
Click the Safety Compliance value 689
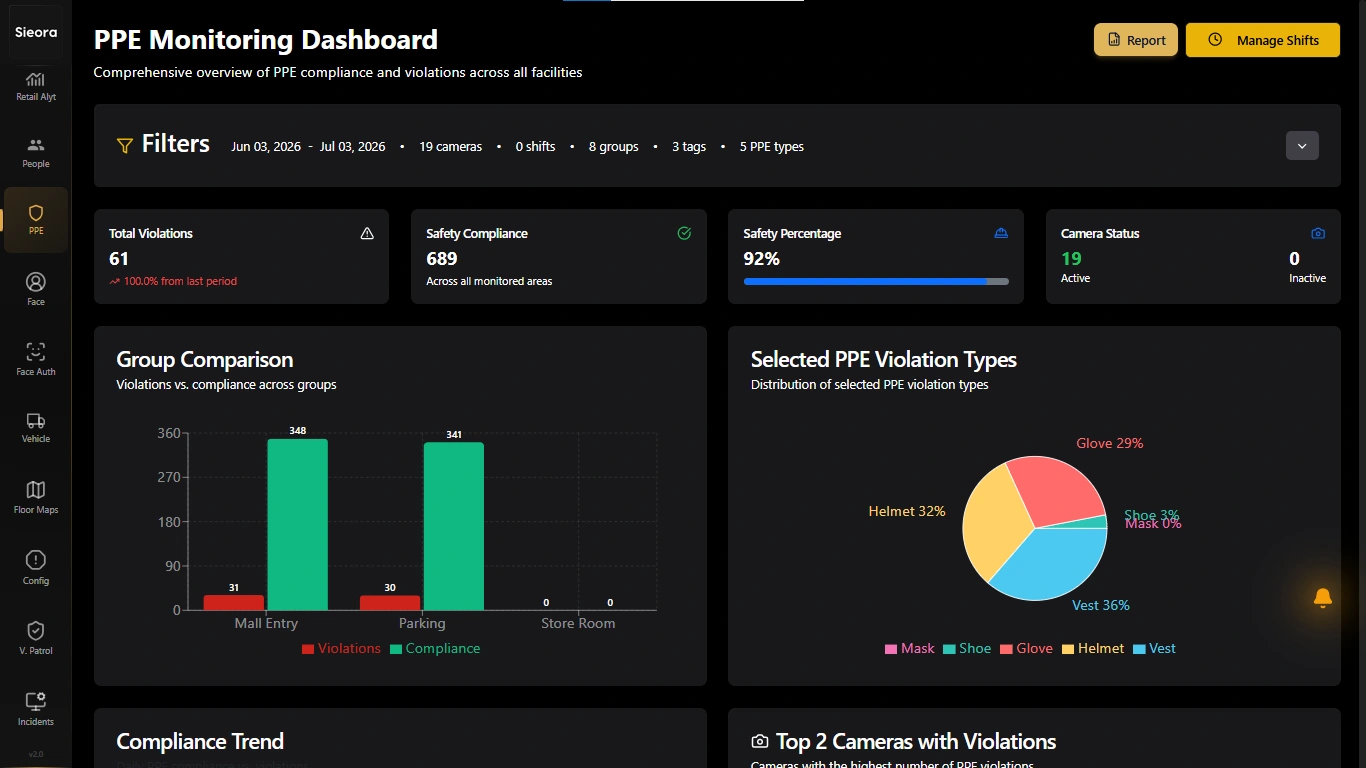click(x=442, y=258)
